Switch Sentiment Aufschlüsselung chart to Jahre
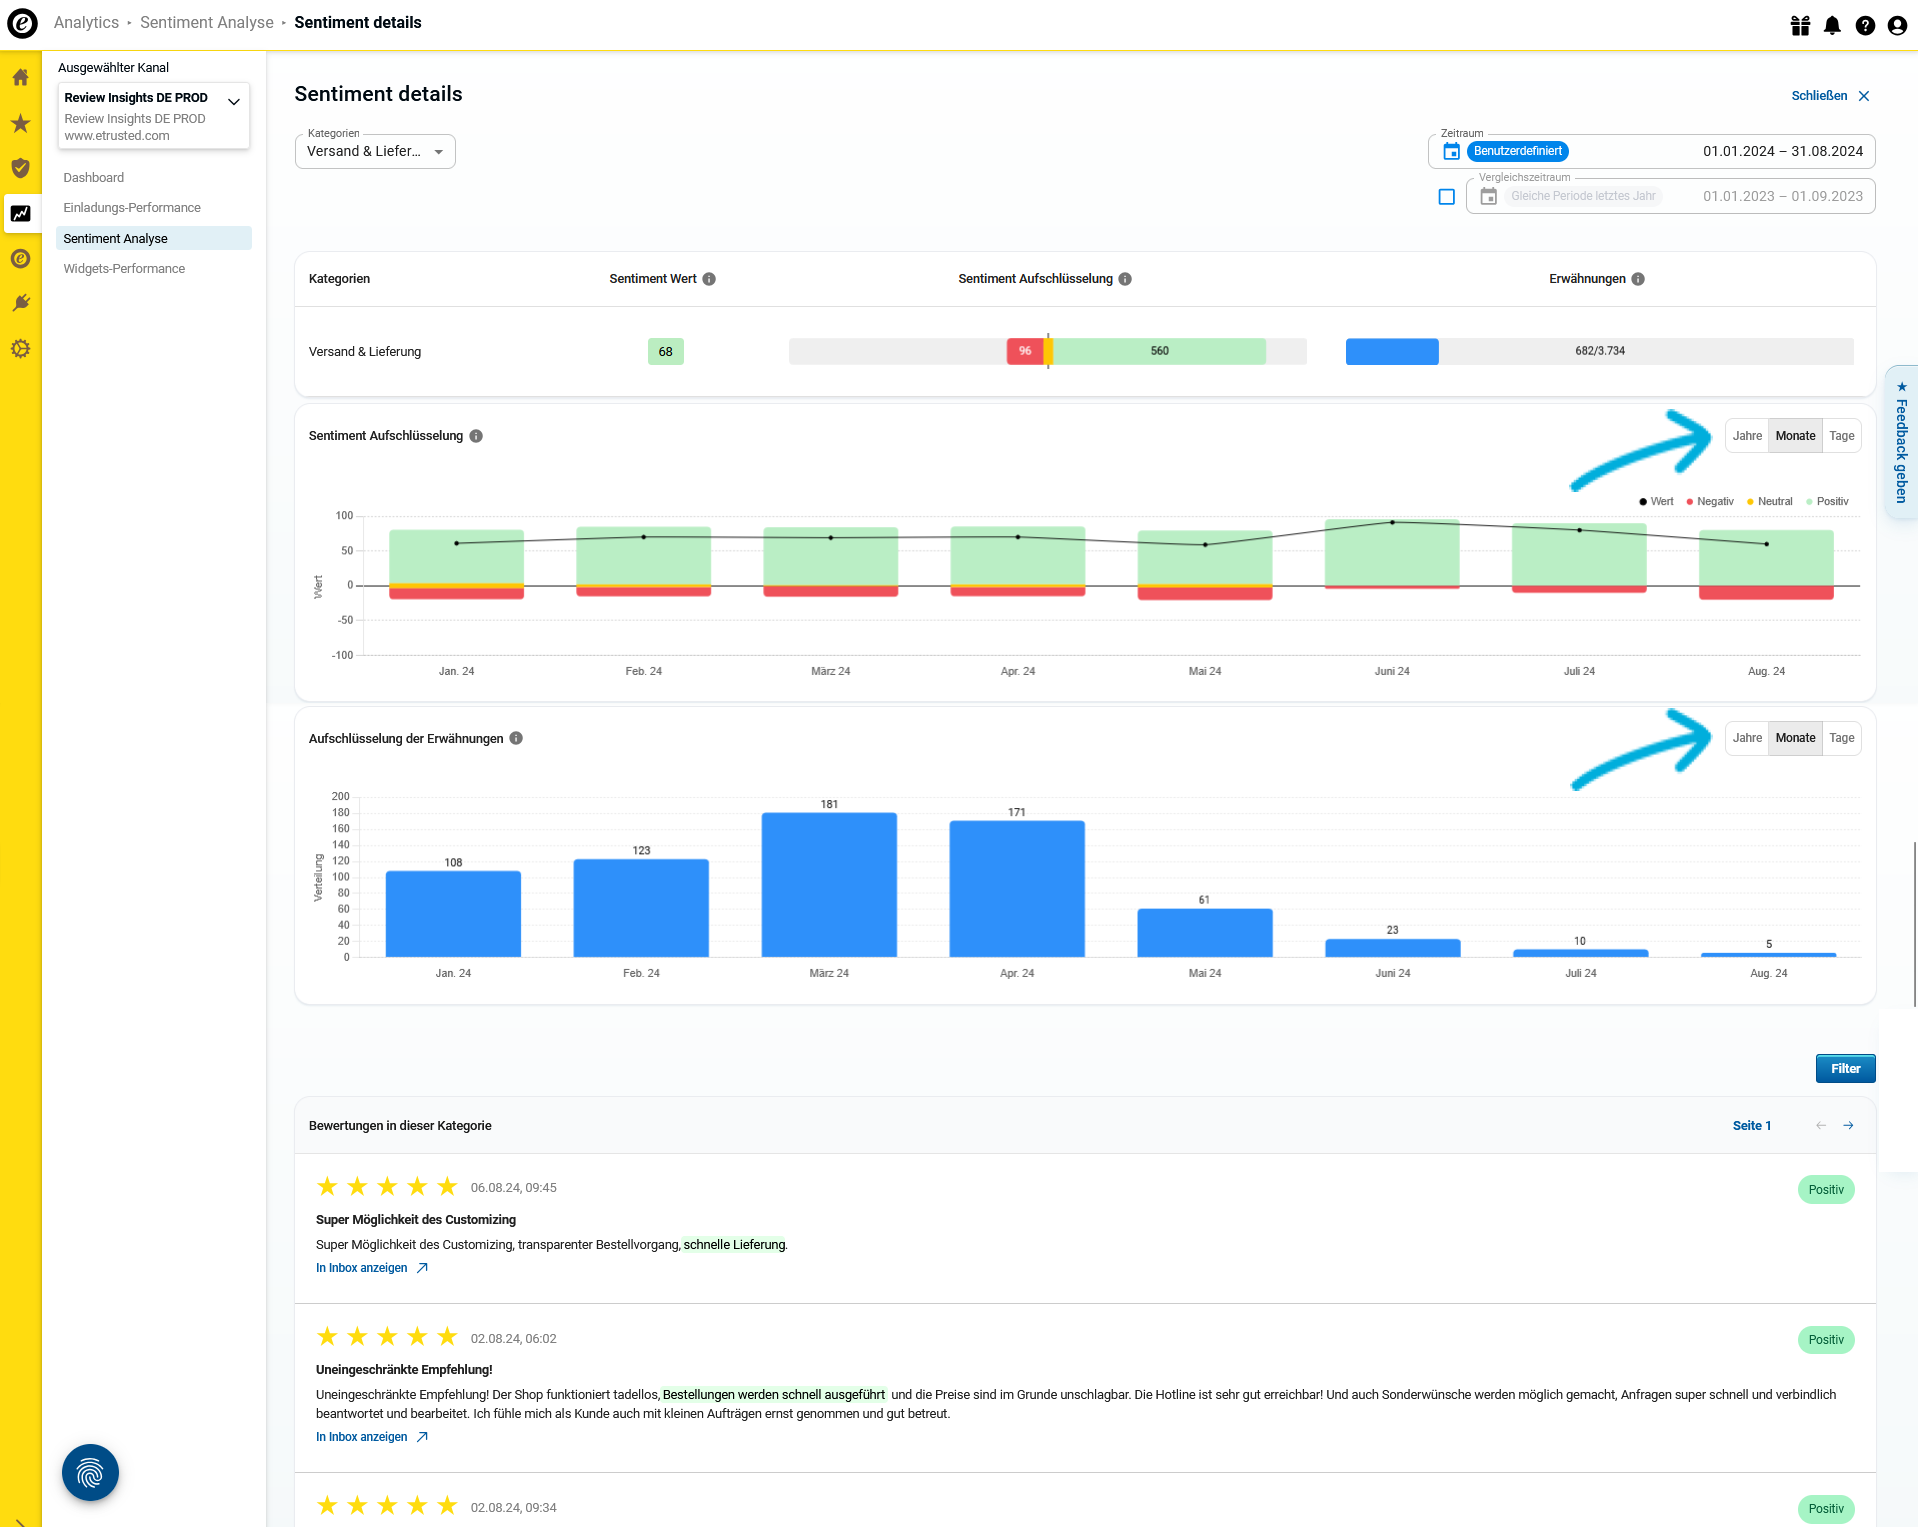Viewport: 1918px width, 1527px height. [x=1747, y=436]
